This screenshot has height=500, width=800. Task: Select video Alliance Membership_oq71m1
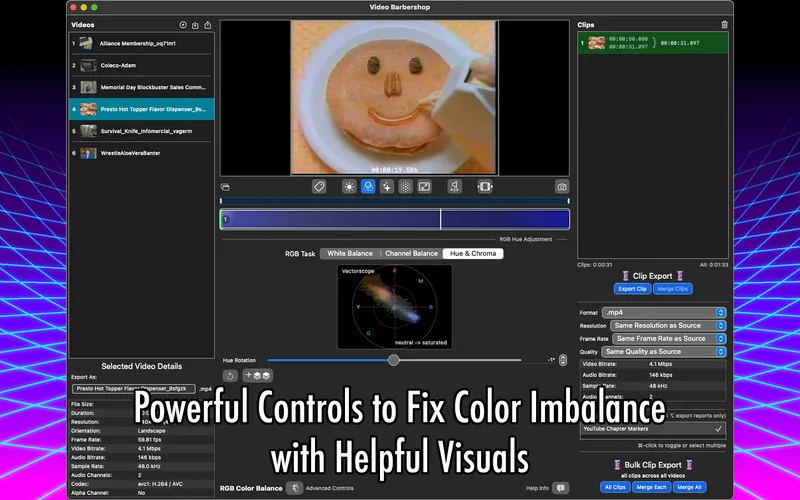[x=141, y=43]
